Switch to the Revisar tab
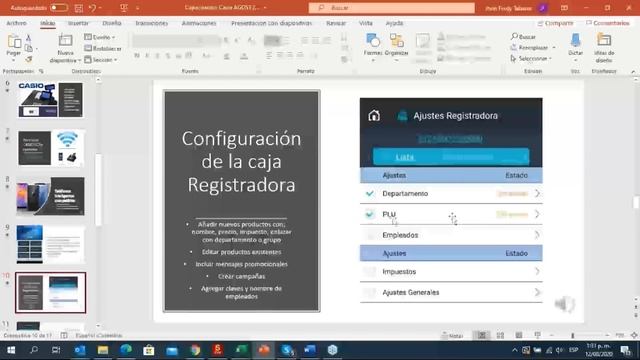640x360 pixels. (x=336, y=23)
